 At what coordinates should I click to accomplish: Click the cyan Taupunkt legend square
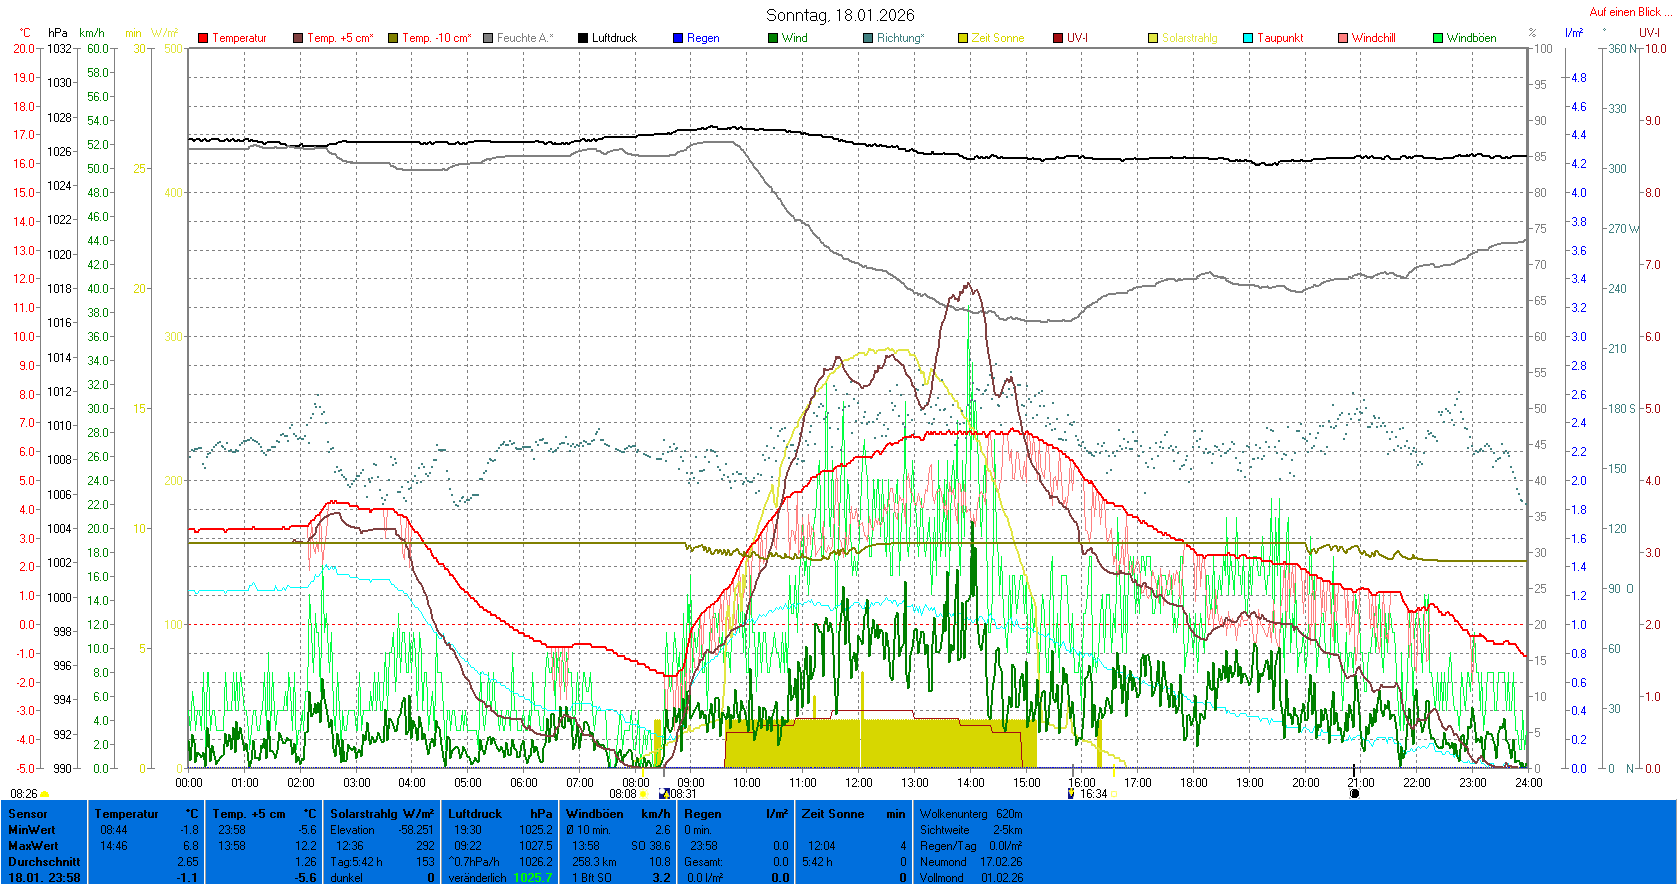pyautogui.click(x=1248, y=38)
